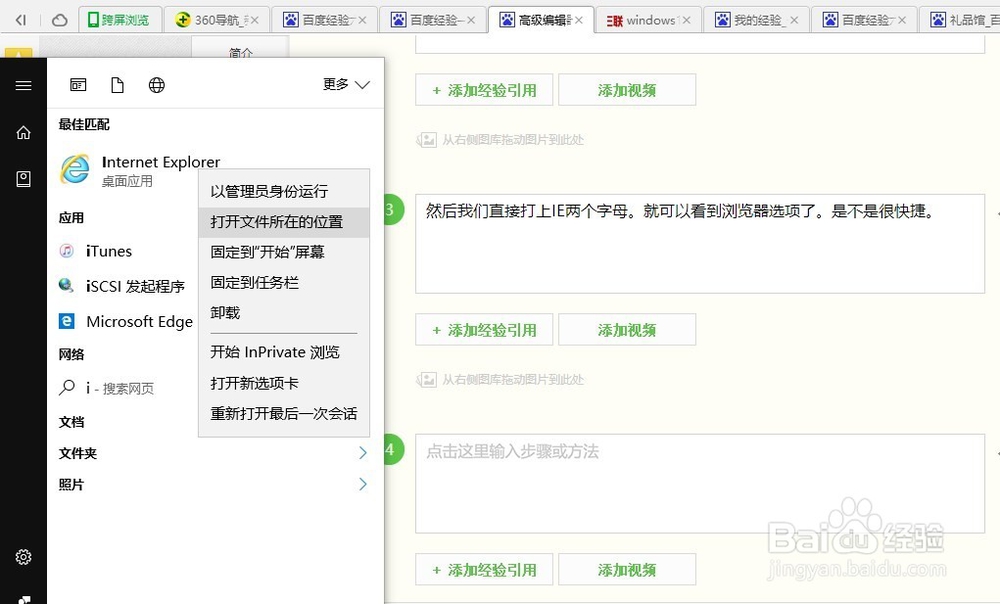The height and width of the screenshot is (604, 1000).
Task: Open Internet Explorer best match result
Action: pos(139,171)
